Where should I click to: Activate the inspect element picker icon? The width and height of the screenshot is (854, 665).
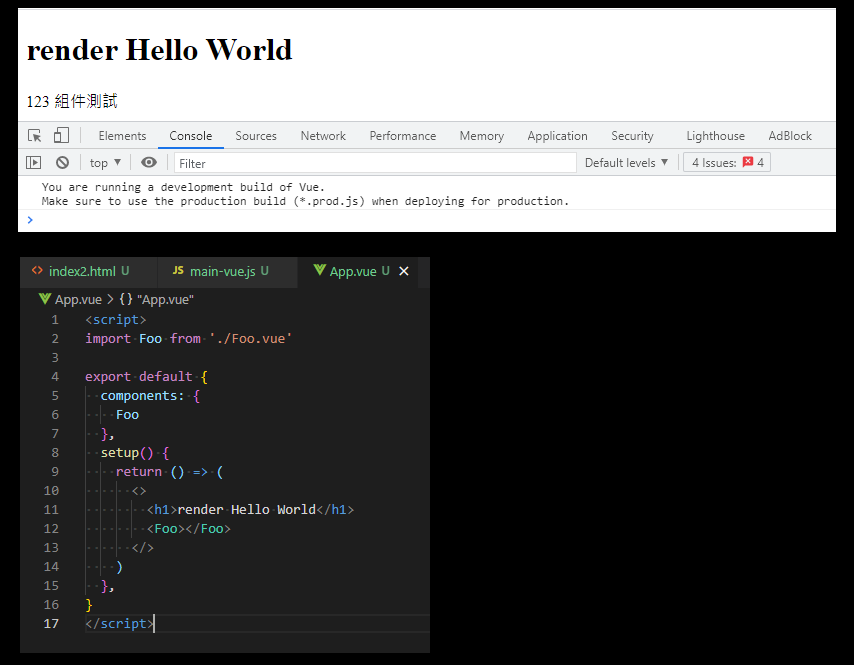point(35,136)
